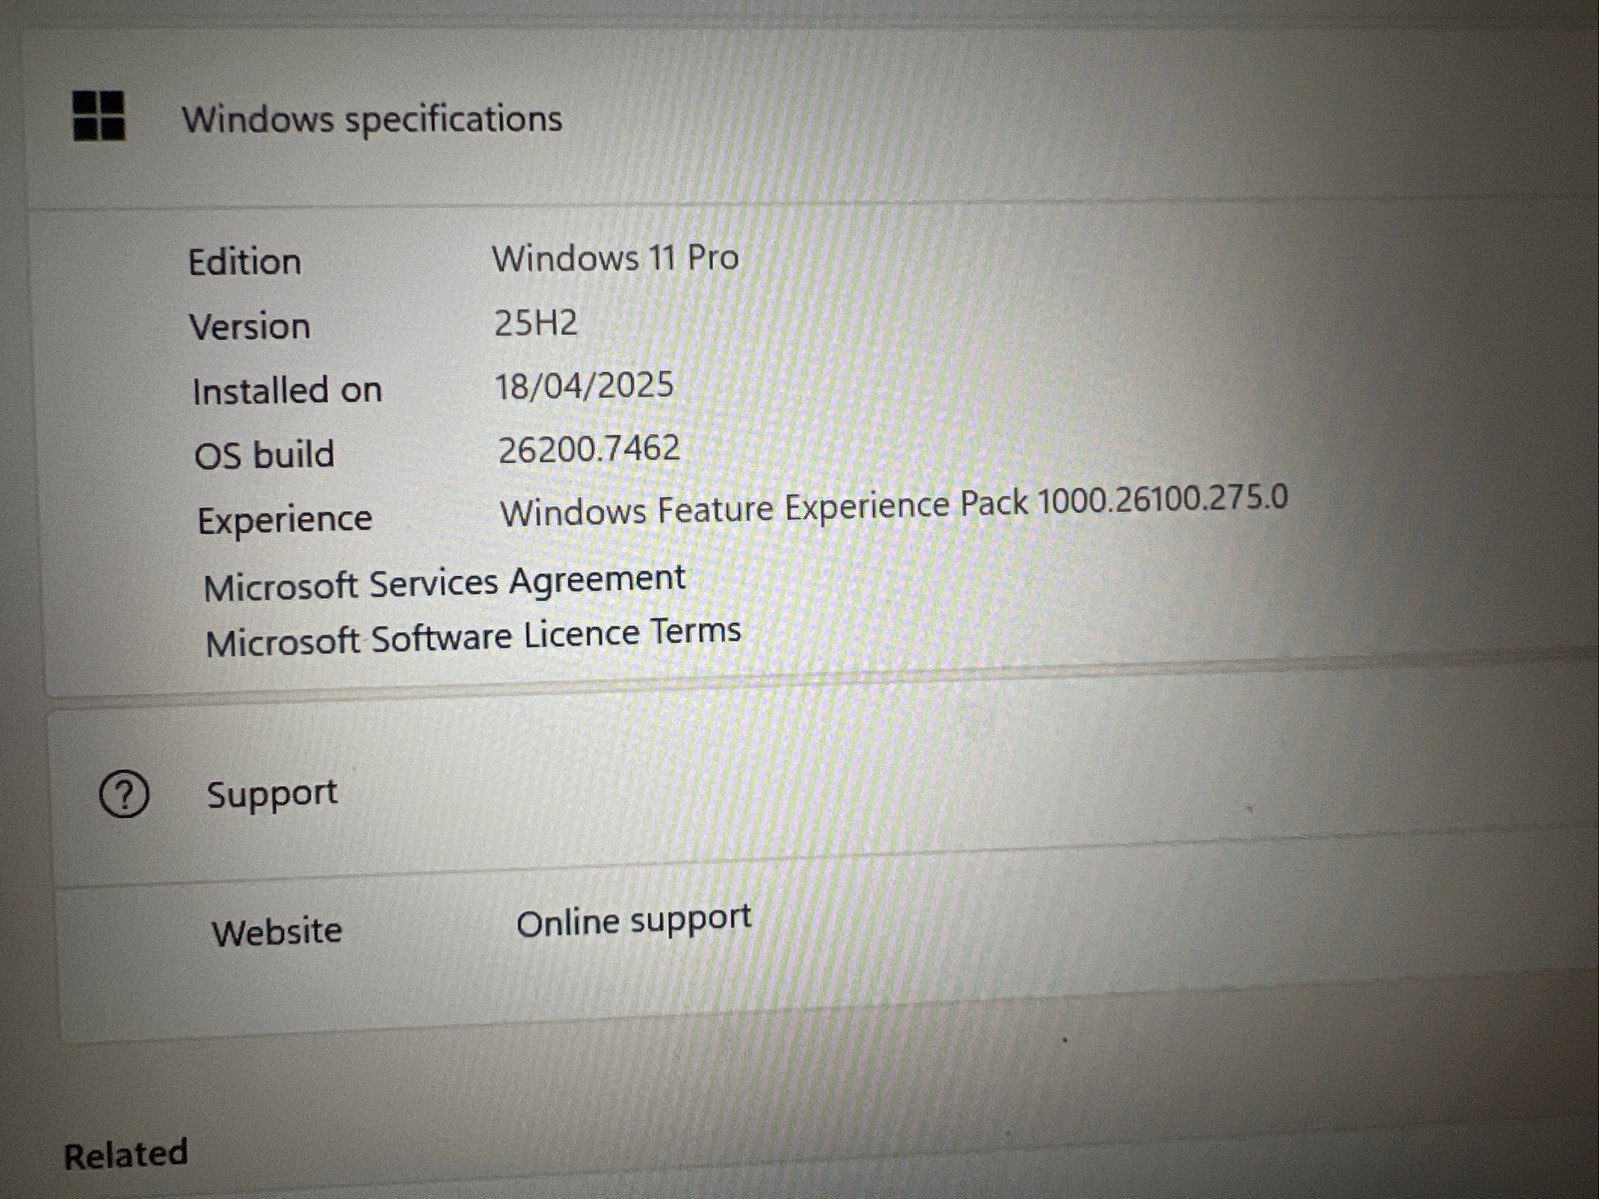Collapse the Windows specifications section header
This screenshot has width=1599, height=1199.
click(810, 118)
